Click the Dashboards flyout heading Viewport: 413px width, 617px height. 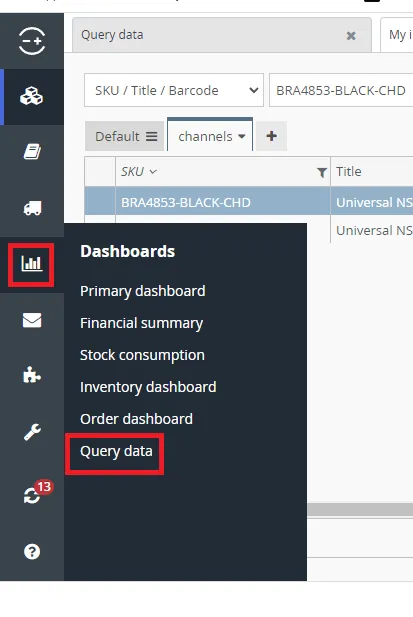click(x=127, y=251)
